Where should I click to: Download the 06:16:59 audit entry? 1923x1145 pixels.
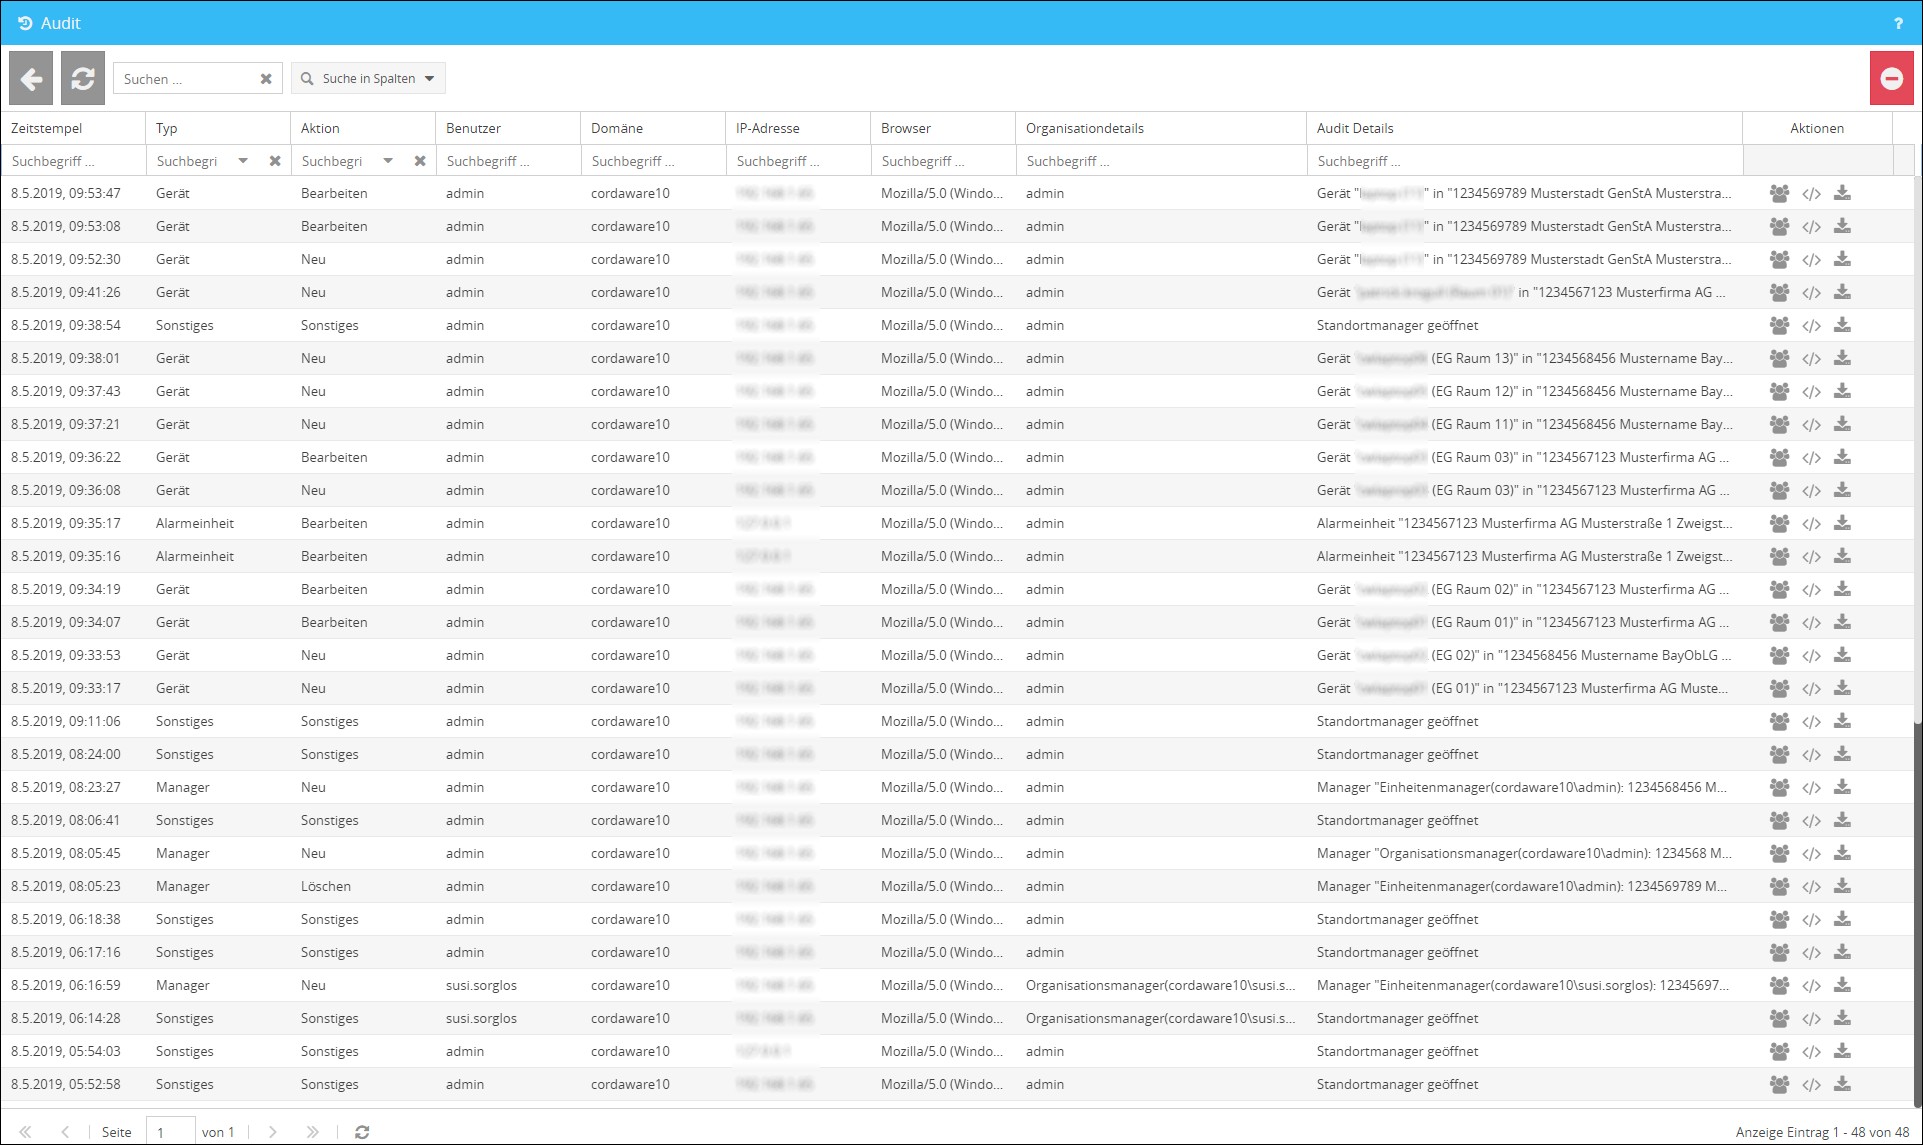pos(1842,986)
